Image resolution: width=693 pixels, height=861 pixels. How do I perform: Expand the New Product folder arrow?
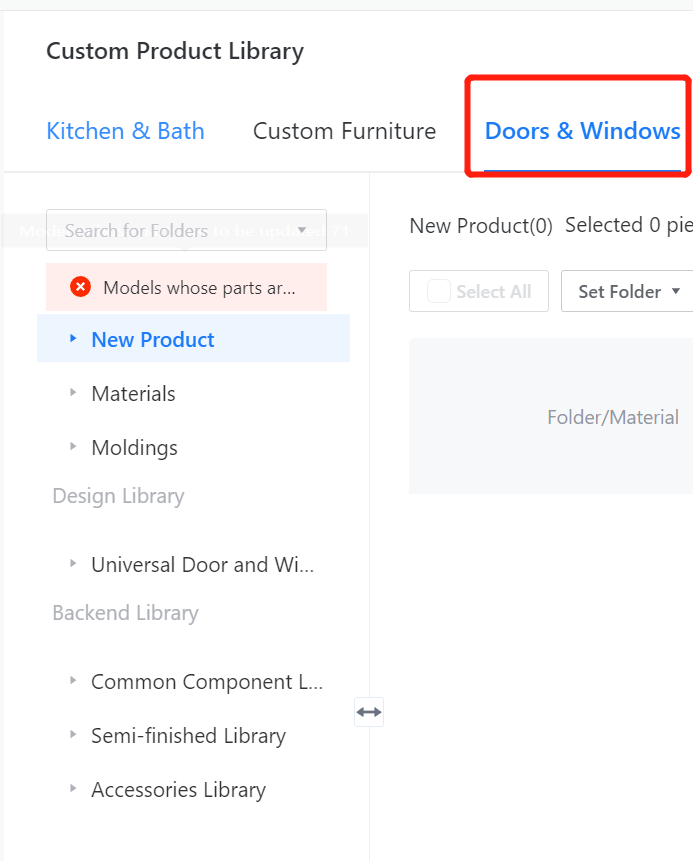73,339
